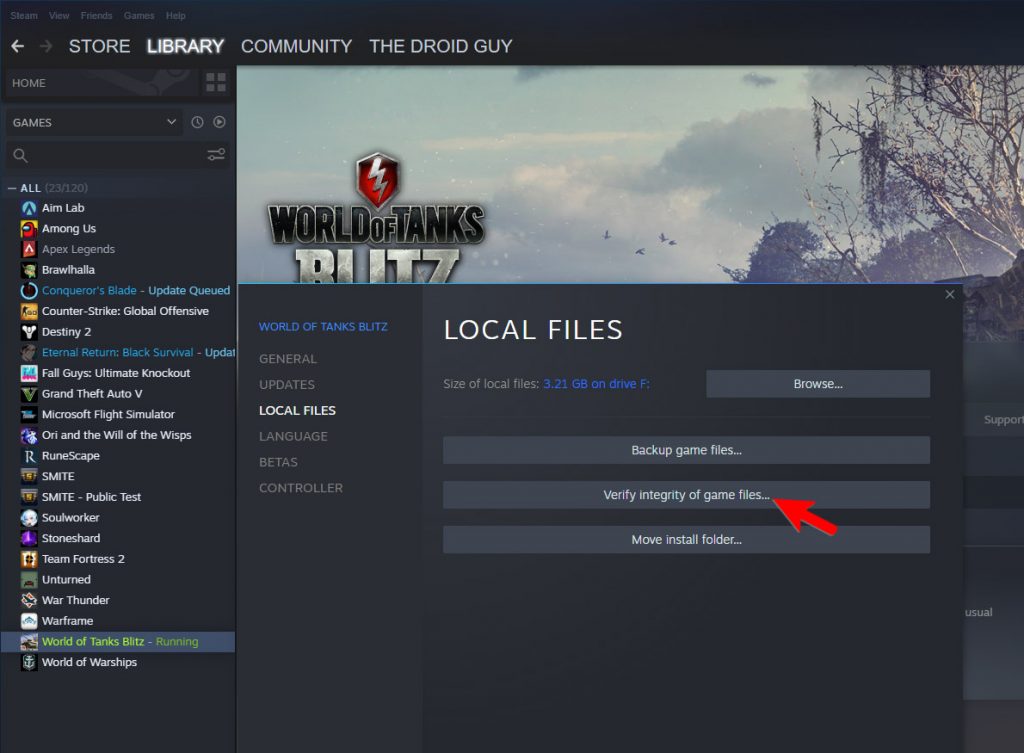Image resolution: width=1024 pixels, height=753 pixels.
Task: Go to the LIBRARY tab
Action: pos(185,46)
